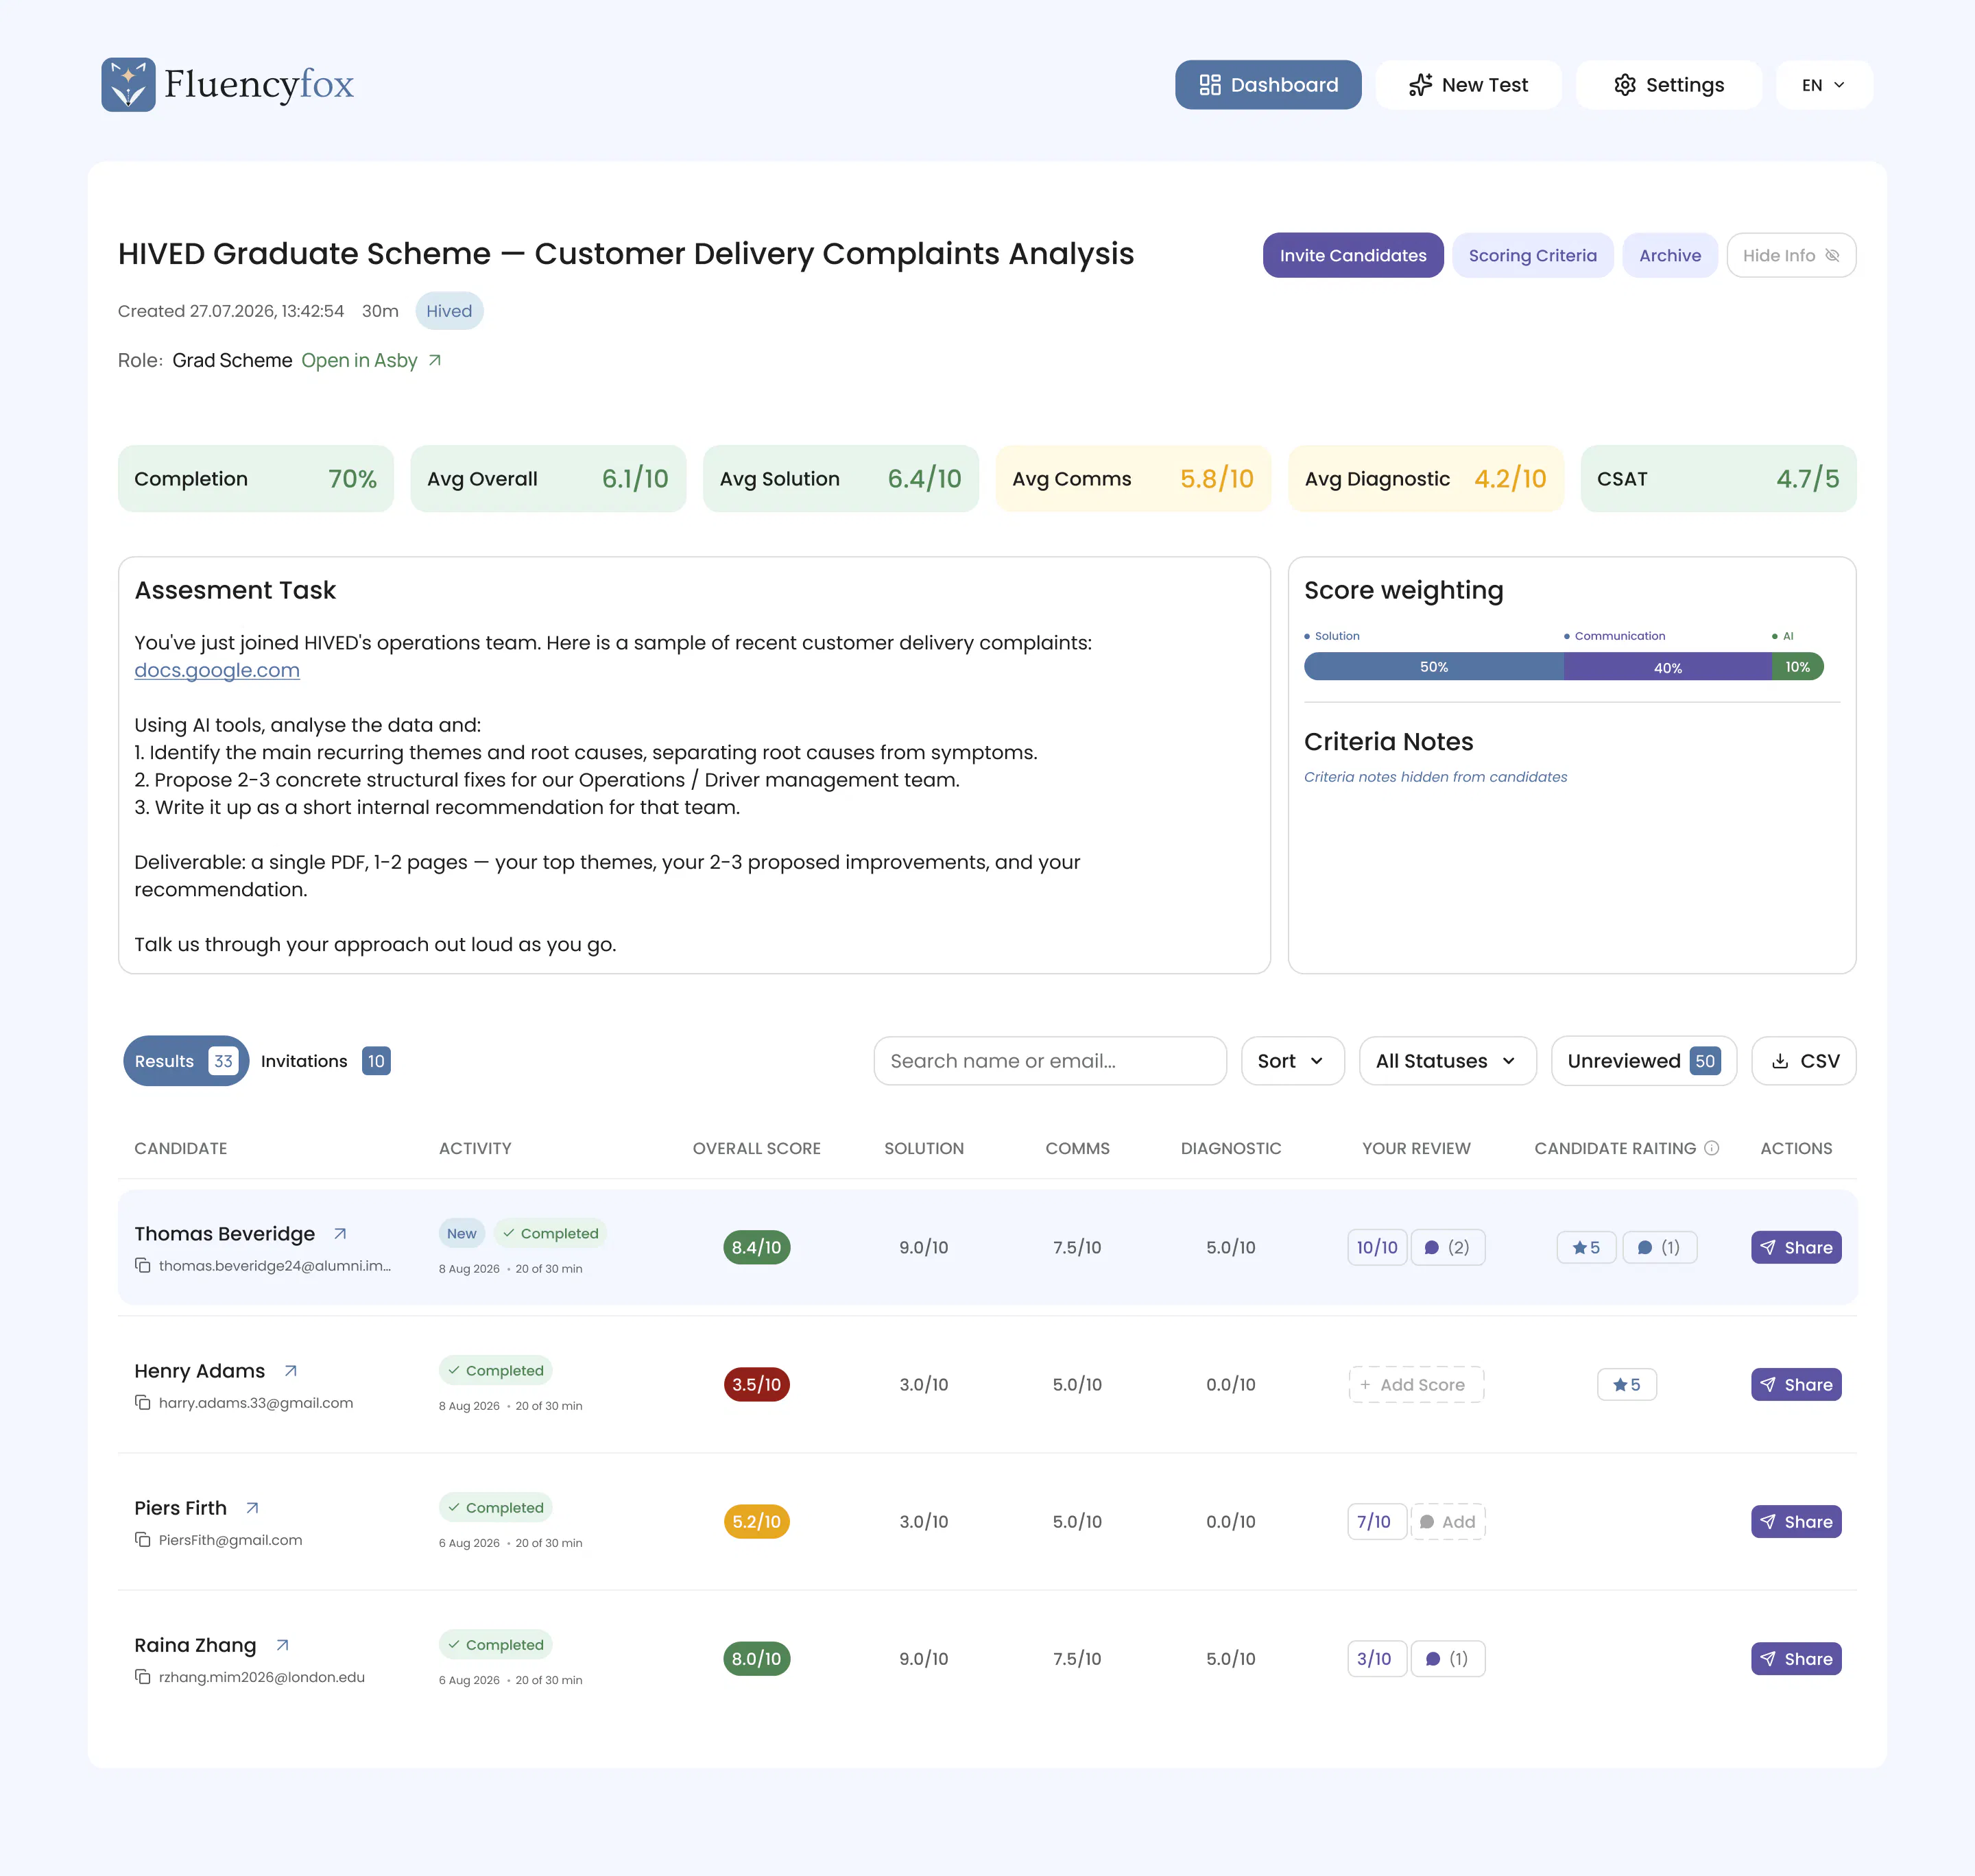Image resolution: width=1975 pixels, height=1876 pixels.
Task: Click the Solution 50% weighting segment
Action: pos(1434,667)
